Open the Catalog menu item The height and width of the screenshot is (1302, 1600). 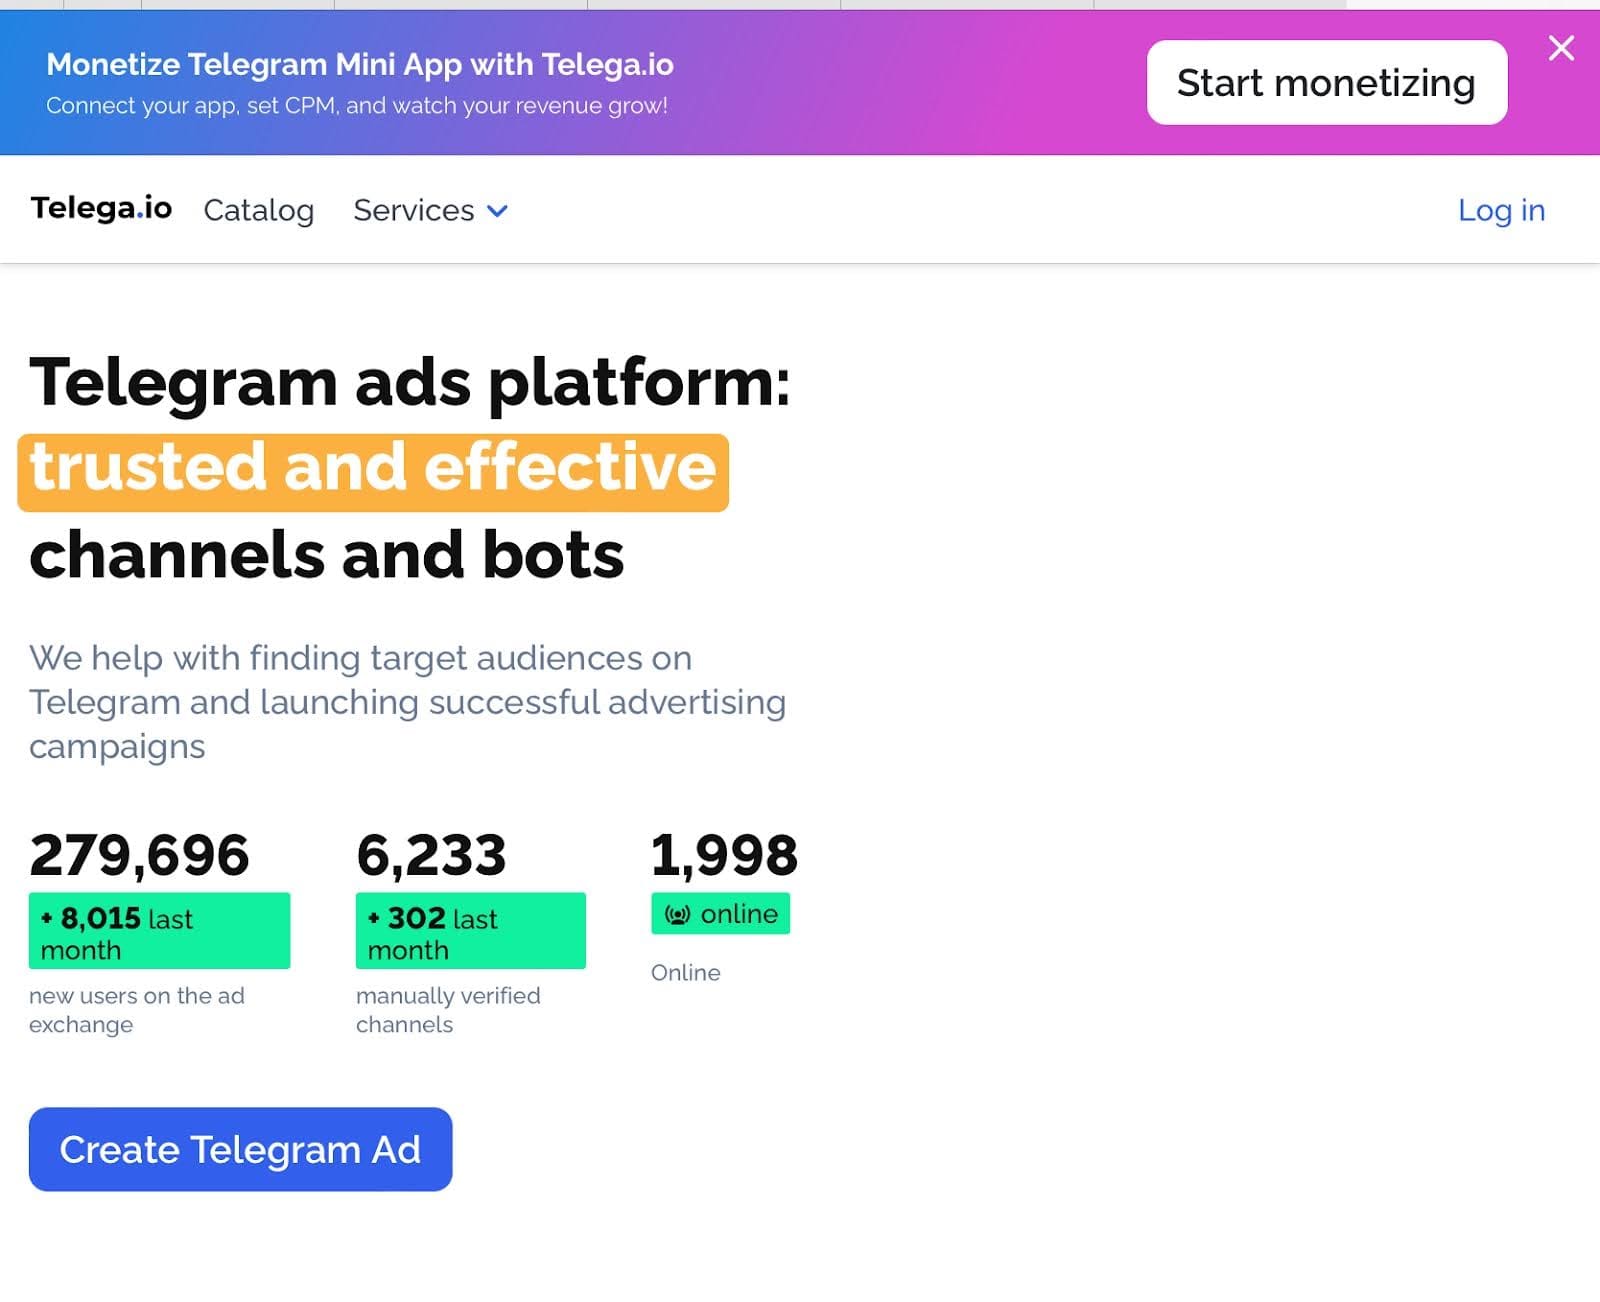pyautogui.click(x=258, y=210)
